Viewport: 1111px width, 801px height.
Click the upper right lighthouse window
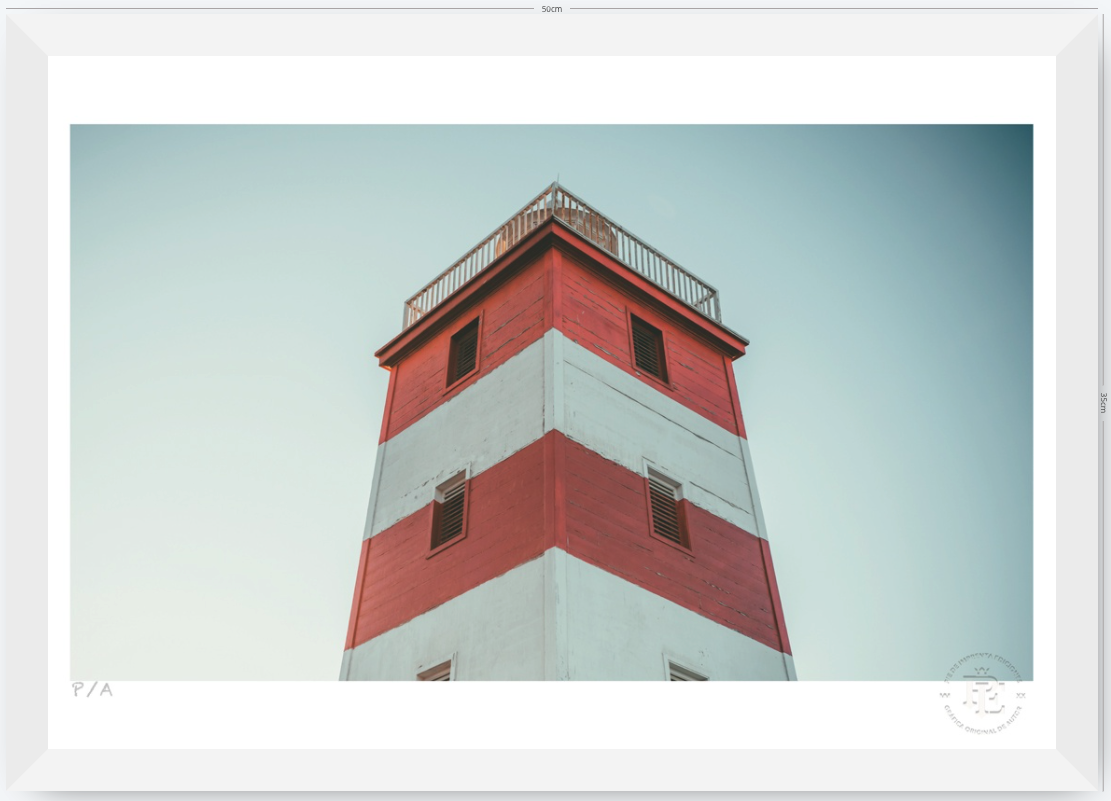coord(648,348)
